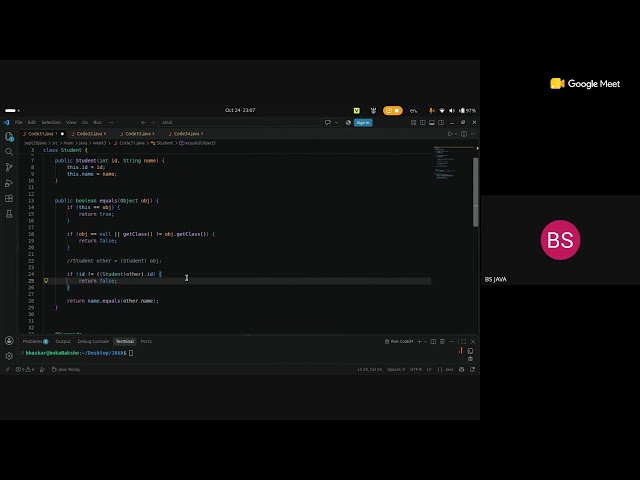Run the Java file with the play button
Viewport: 640px width, 480px height.
pos(450,134)
